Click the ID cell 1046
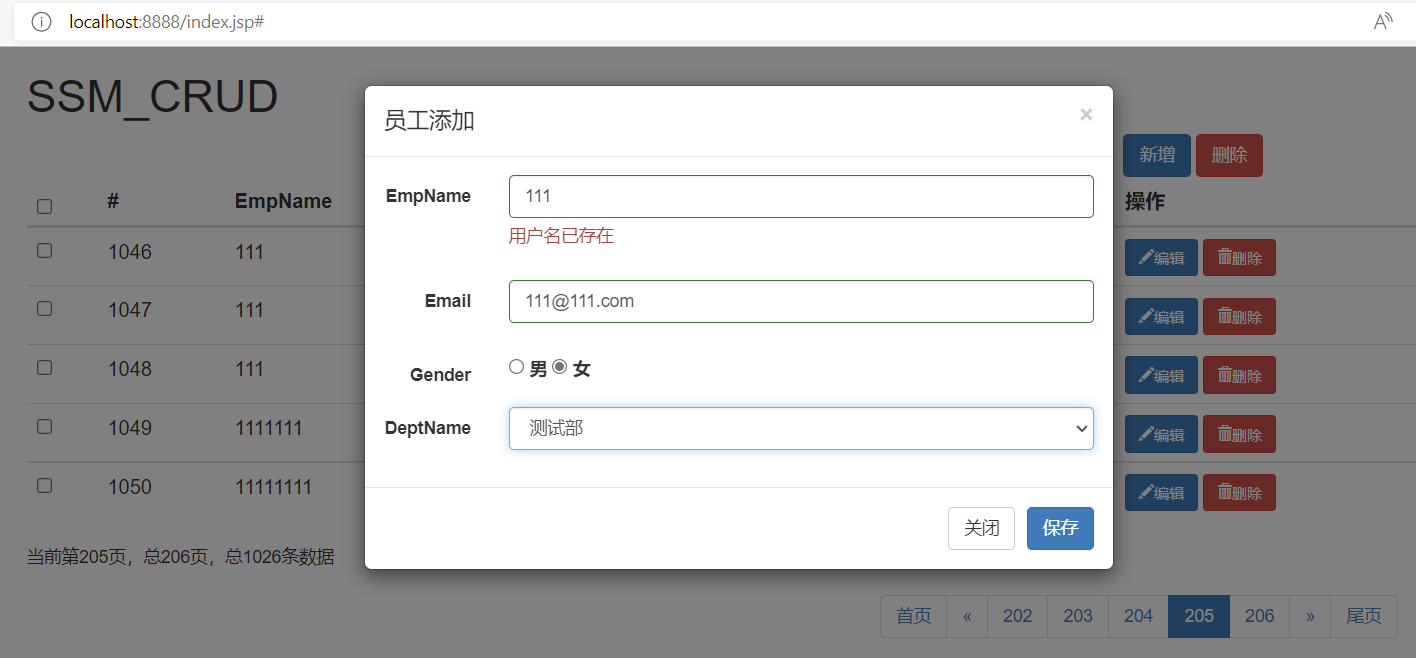Image resolution: width=1416 pixels, height=658 pixels. pos(130,252)
